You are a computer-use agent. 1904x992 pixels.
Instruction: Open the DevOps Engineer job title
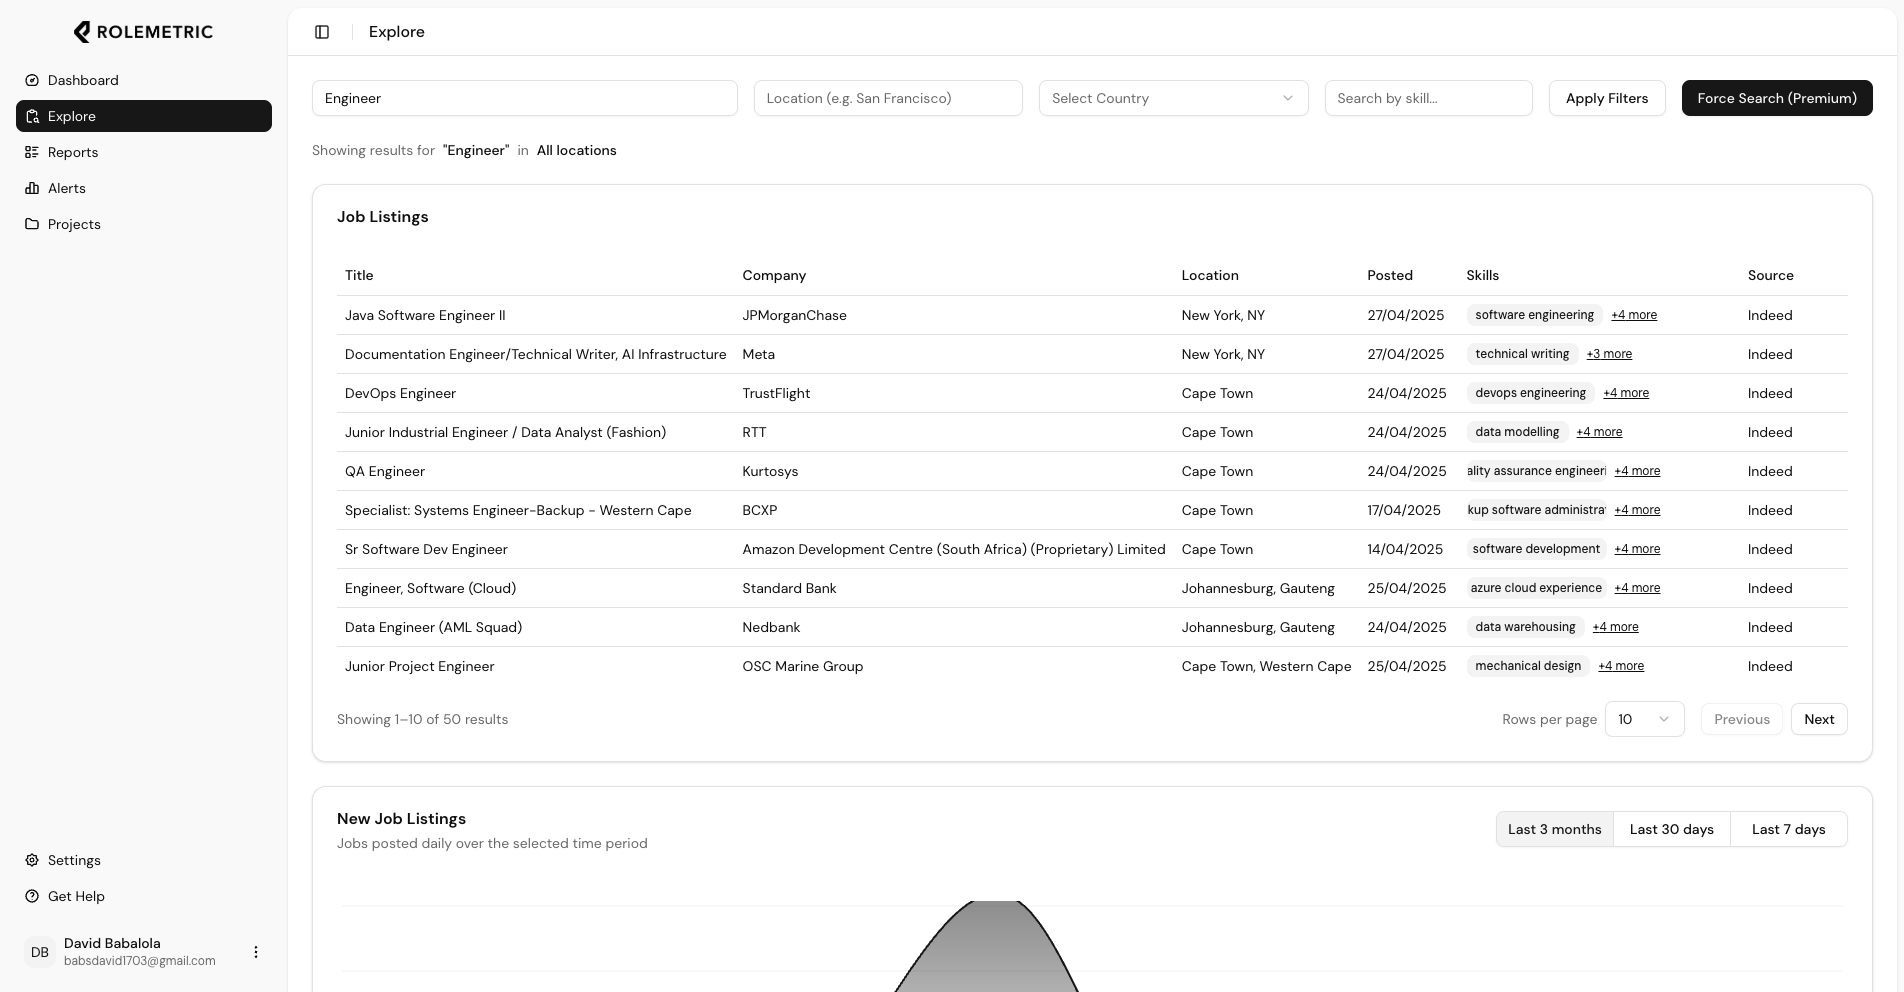coord(400,393)
